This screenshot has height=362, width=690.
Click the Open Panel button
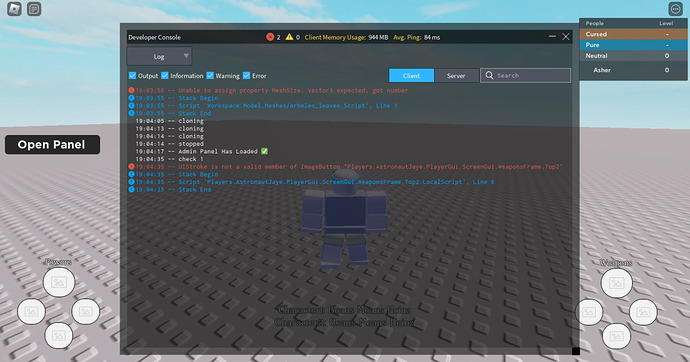point(52,145)
